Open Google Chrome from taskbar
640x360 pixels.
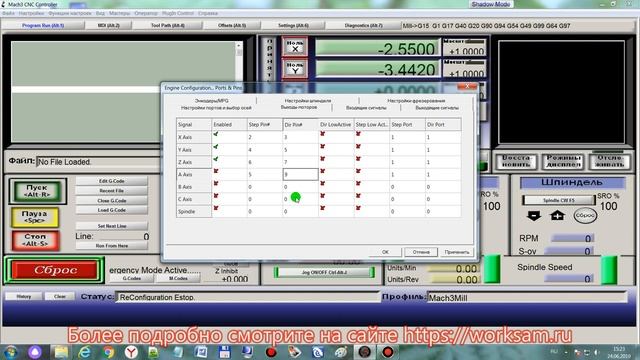pos(108,352)
